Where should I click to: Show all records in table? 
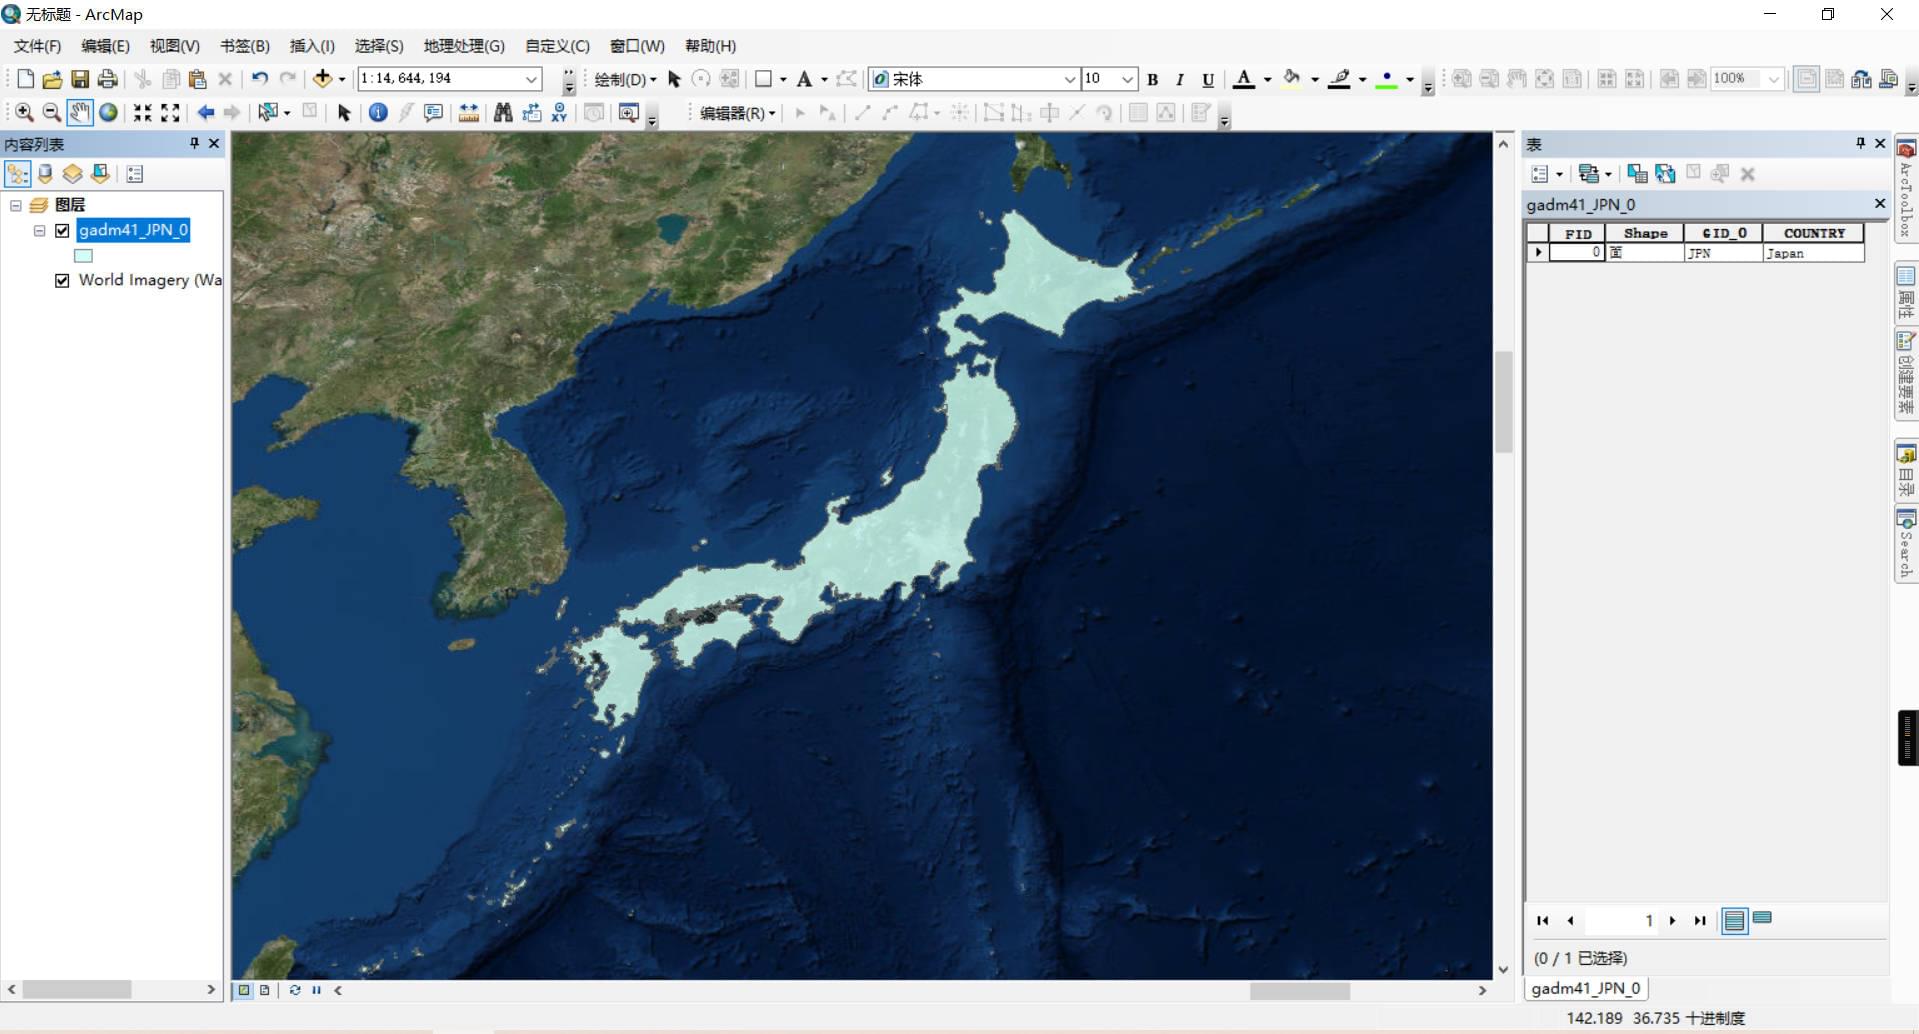pyautogui.click(x=1735, y=920)
